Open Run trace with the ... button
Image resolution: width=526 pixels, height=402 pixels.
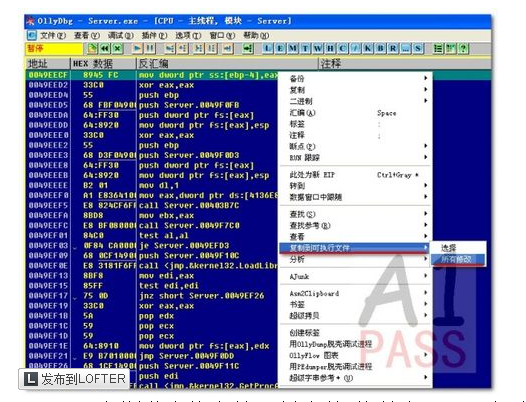405,49
